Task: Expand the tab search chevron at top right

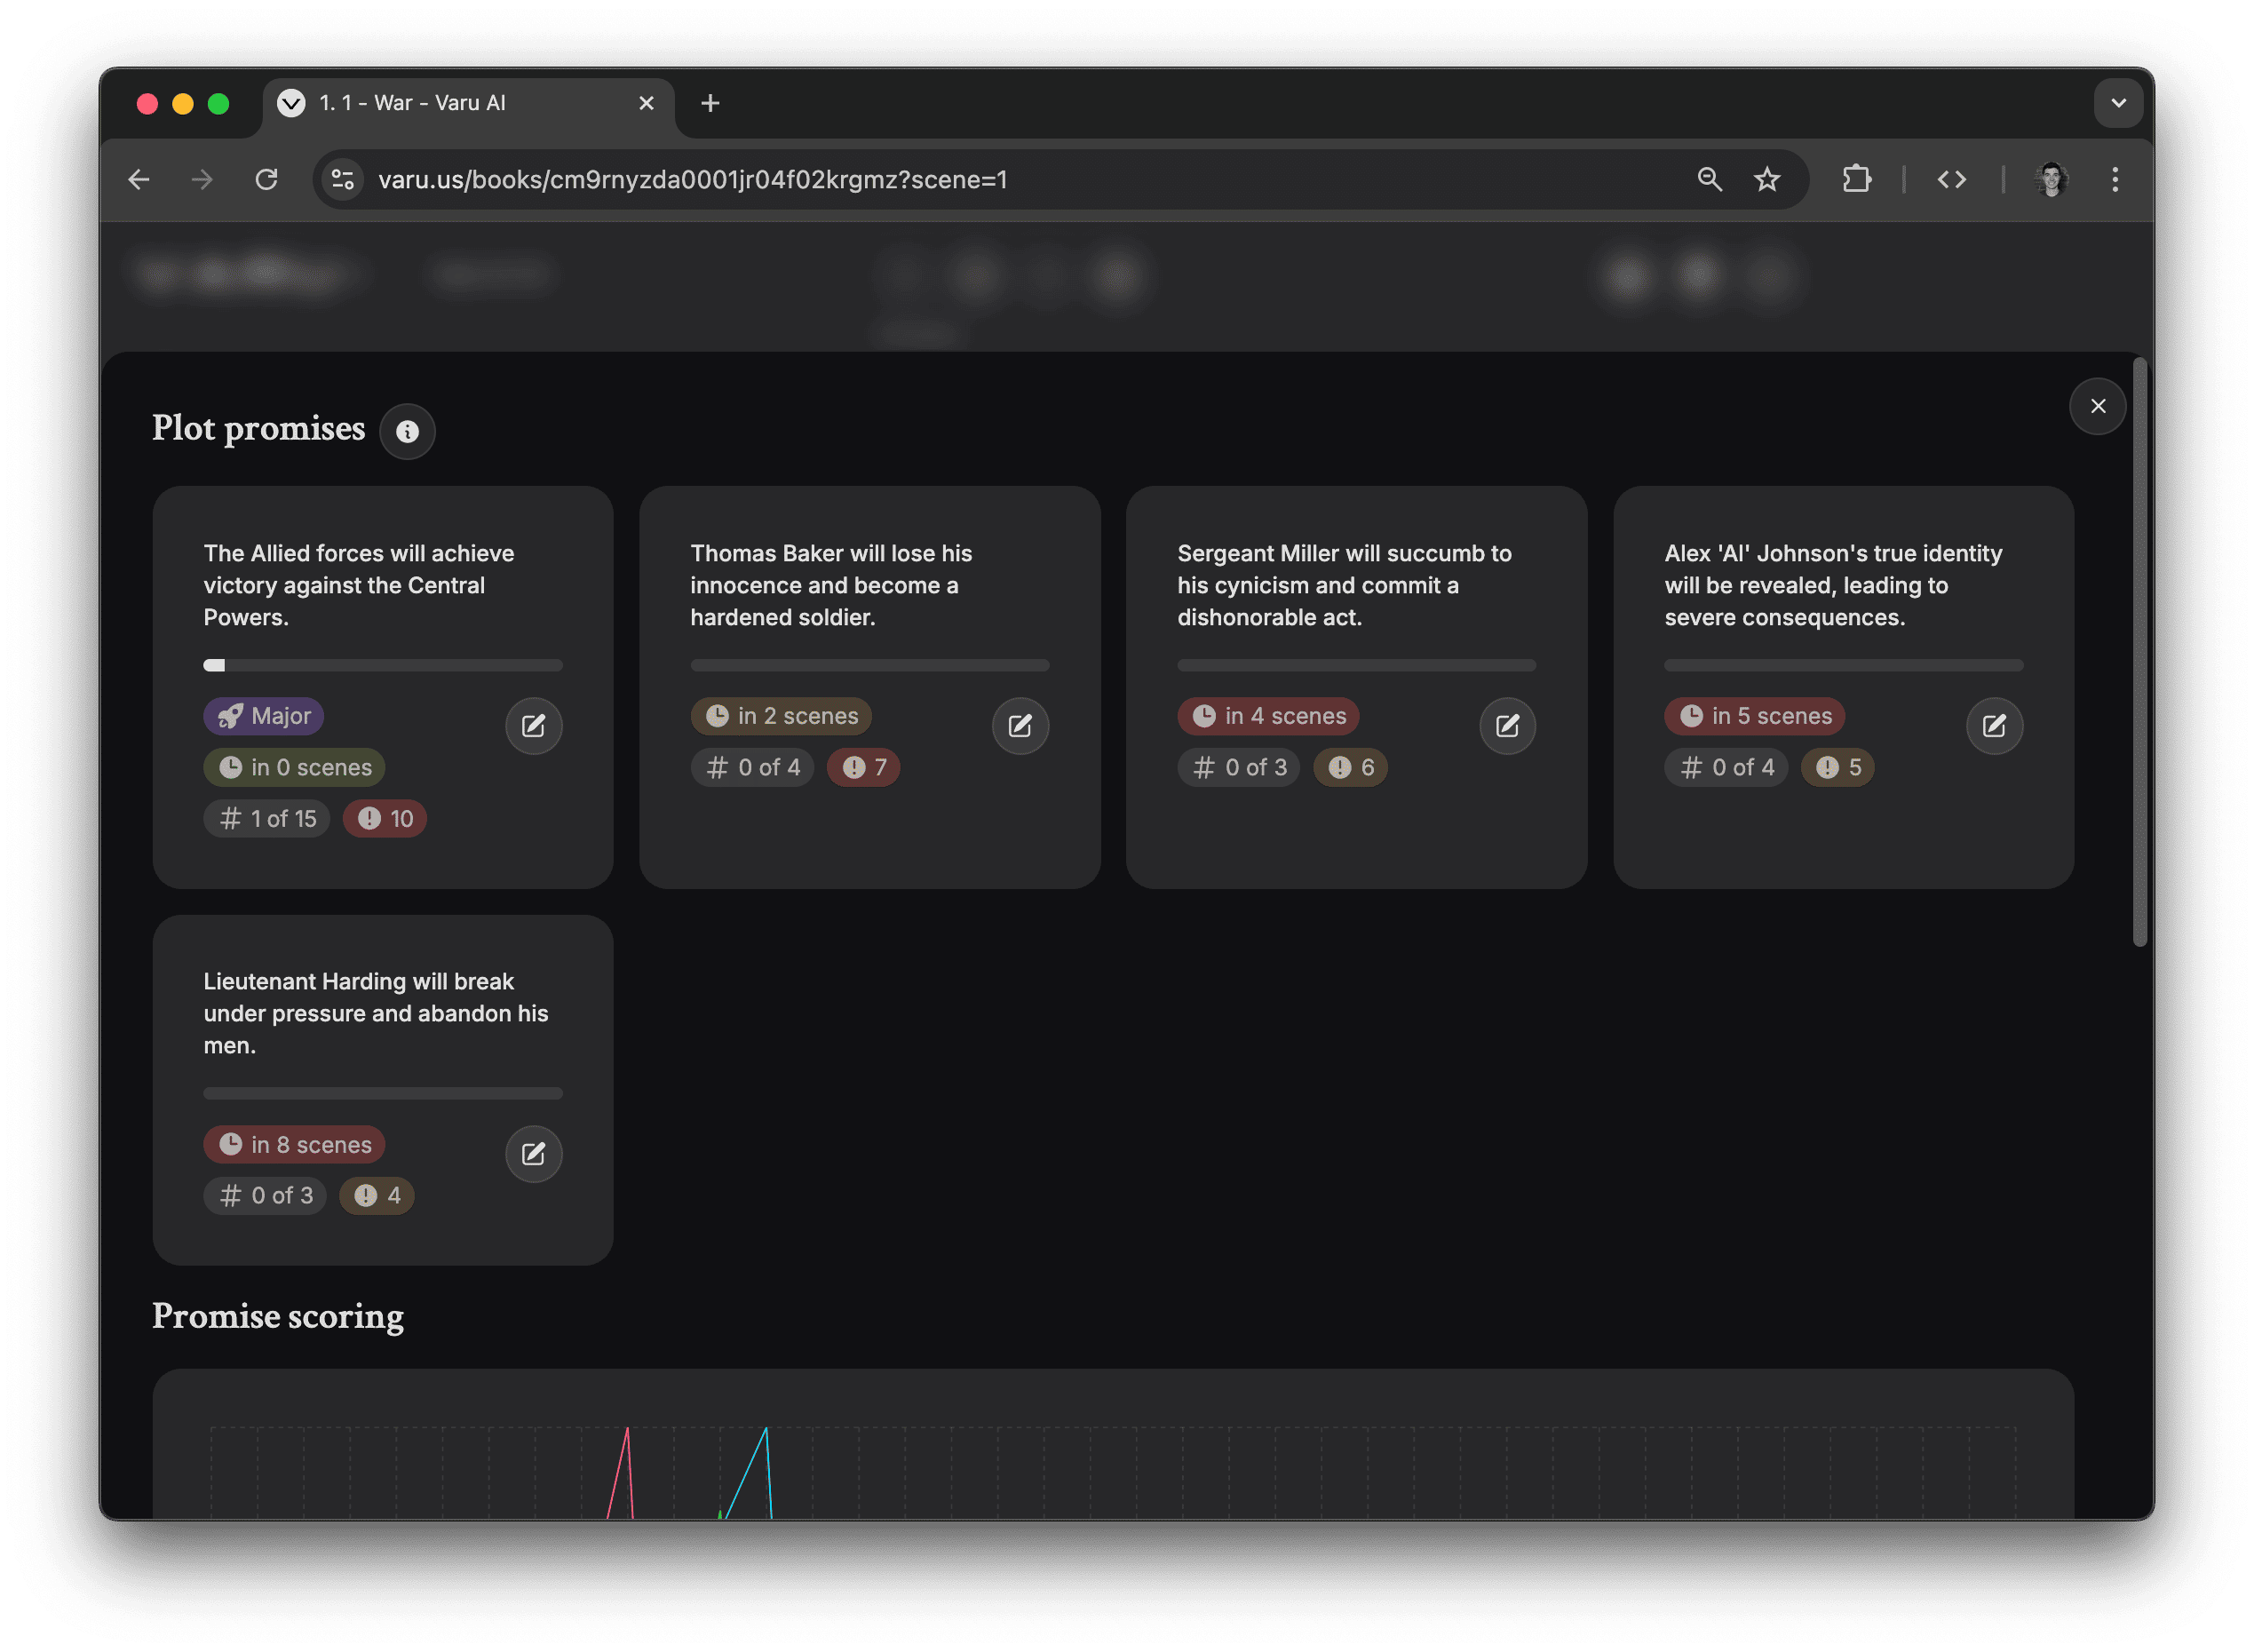Action: click(2119, 102)
